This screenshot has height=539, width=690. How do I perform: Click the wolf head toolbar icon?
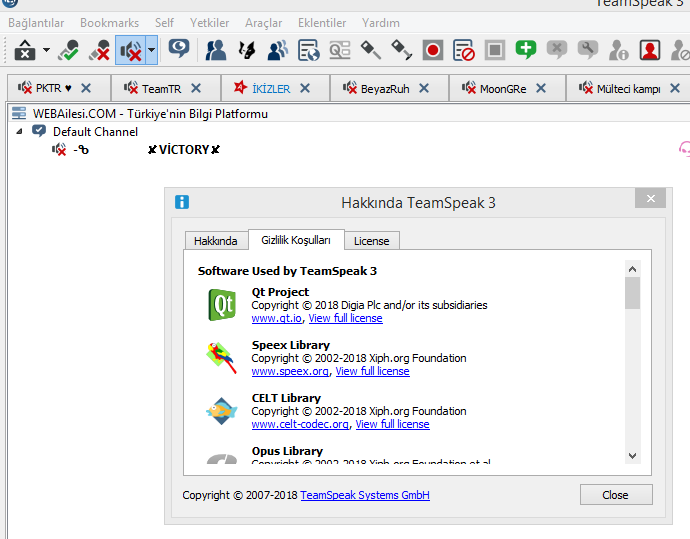[x=247, y=50]
